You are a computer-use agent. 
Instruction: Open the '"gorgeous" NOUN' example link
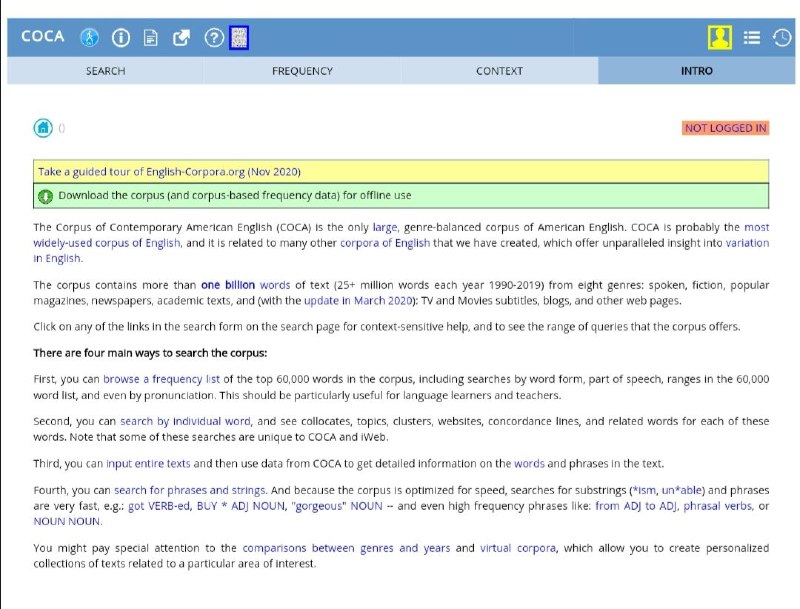(x=337, y=506)
